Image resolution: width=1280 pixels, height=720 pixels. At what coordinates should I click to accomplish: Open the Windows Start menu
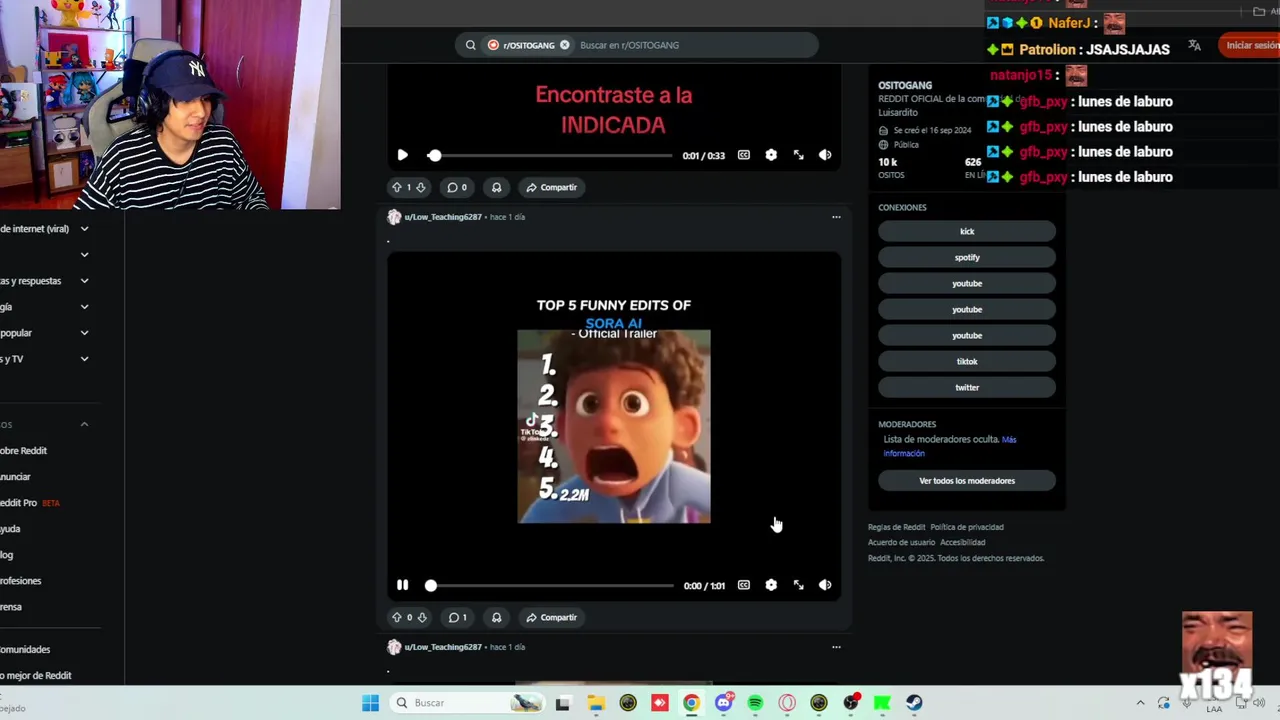[370, 703]
